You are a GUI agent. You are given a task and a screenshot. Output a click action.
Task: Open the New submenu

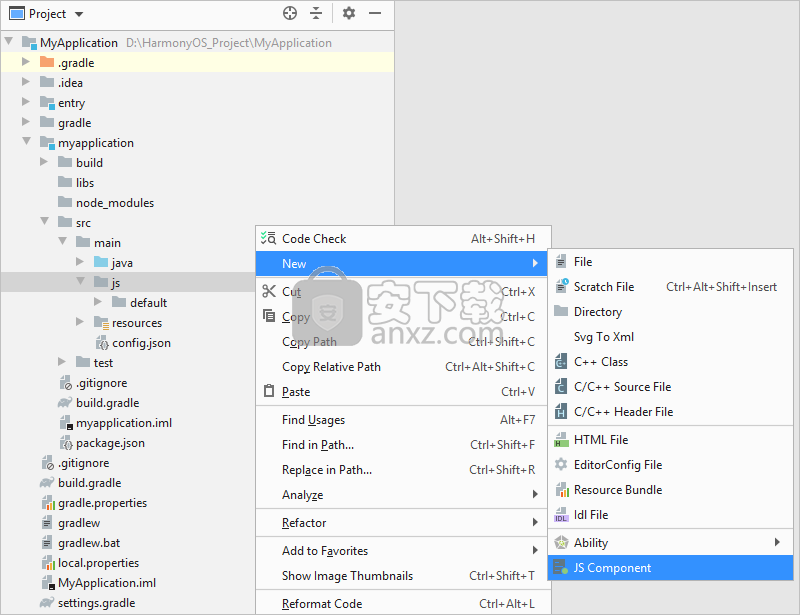401,263
